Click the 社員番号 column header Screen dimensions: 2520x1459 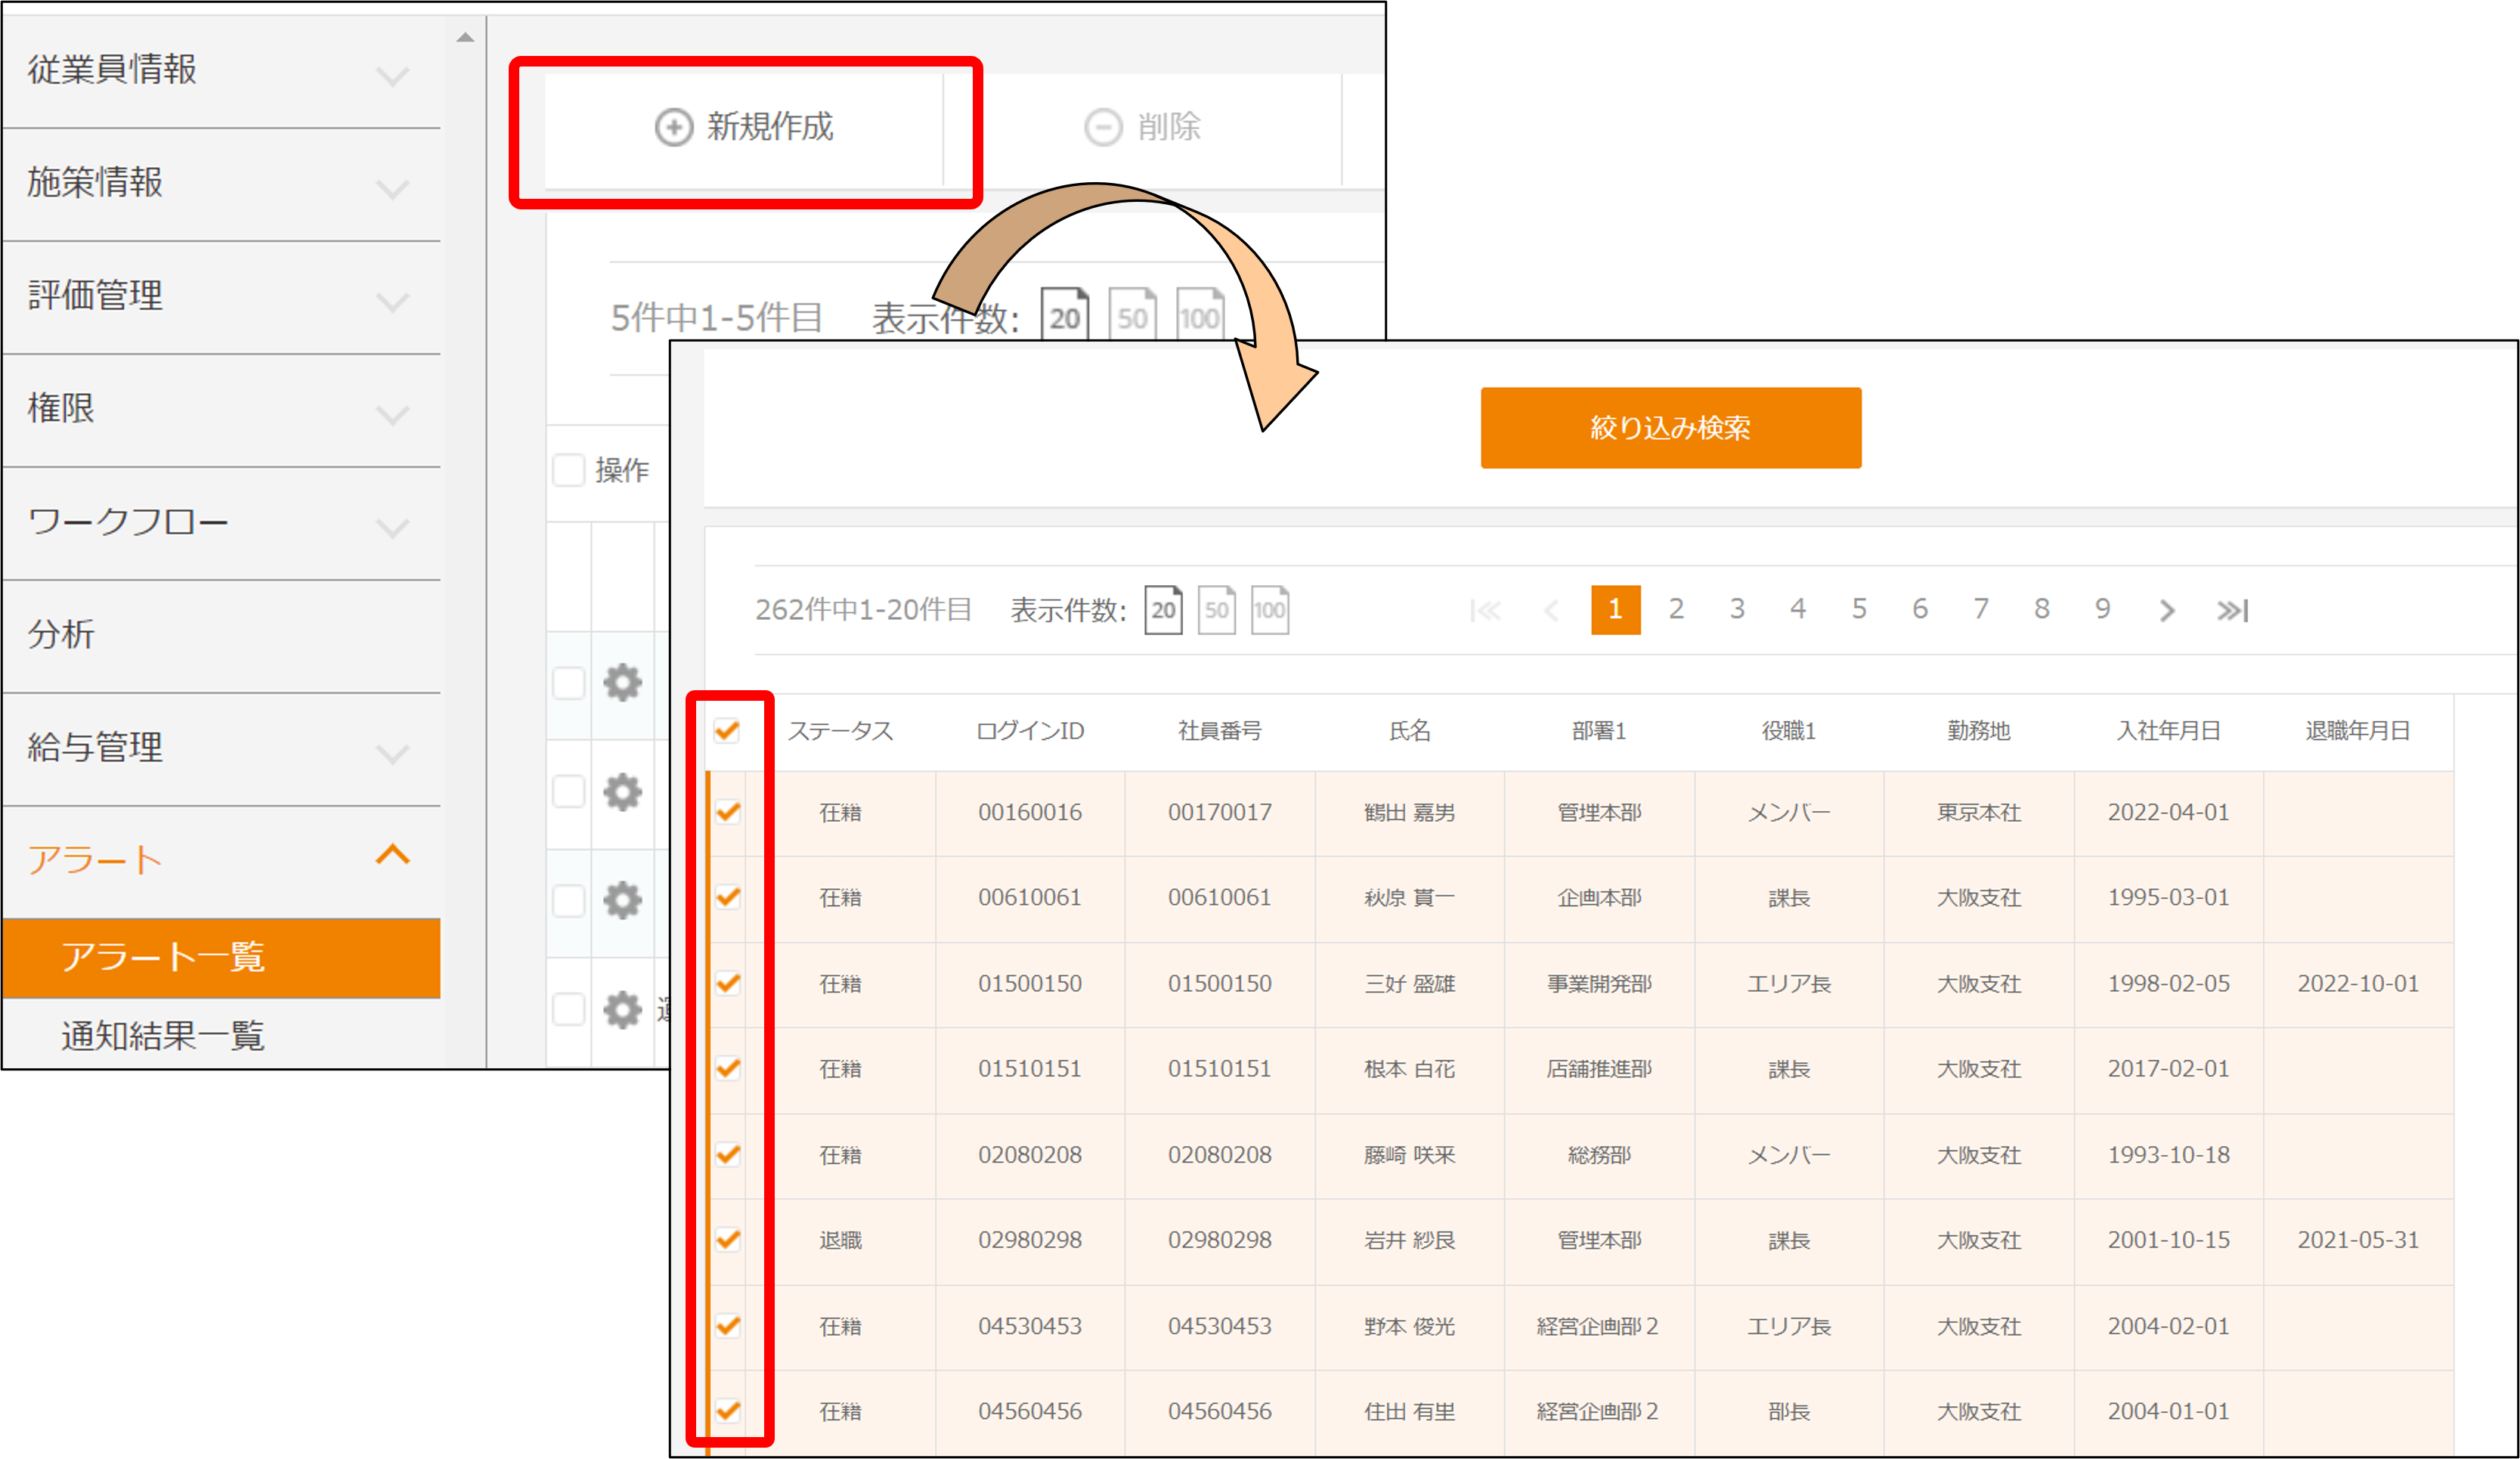1220,731
